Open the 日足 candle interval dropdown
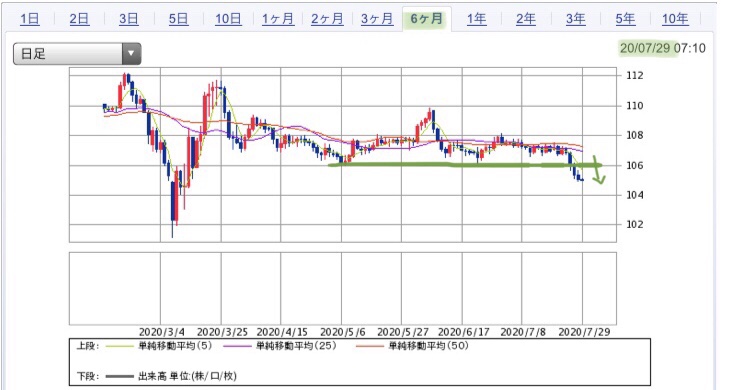Viewport: 735px width, 390px height. click(x=77, y=53)
